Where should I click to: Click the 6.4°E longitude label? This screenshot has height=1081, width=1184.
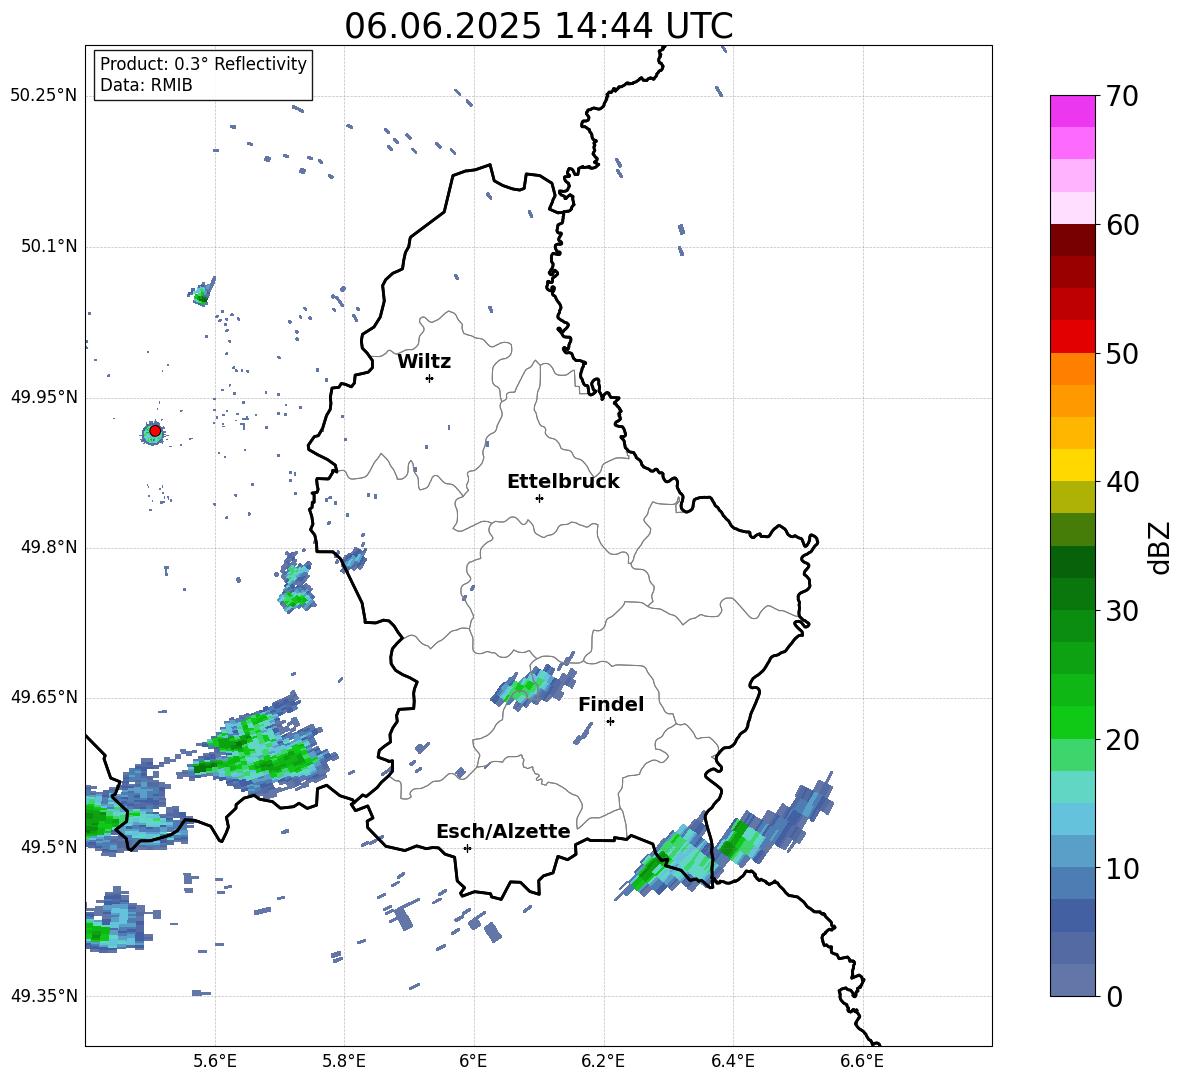point(732,1061)
